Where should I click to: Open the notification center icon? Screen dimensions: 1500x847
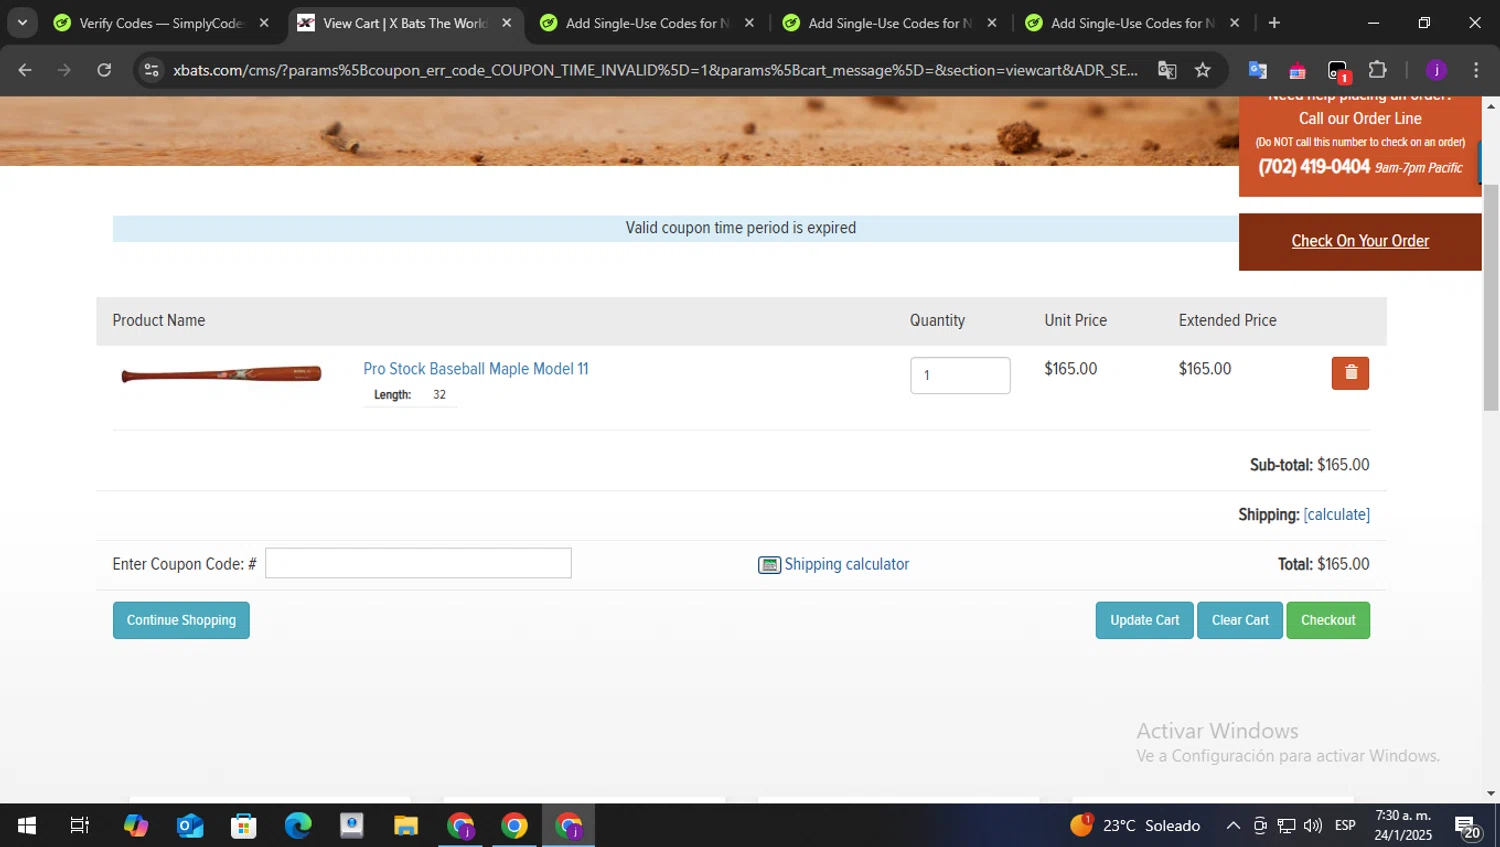(1467, 826)
